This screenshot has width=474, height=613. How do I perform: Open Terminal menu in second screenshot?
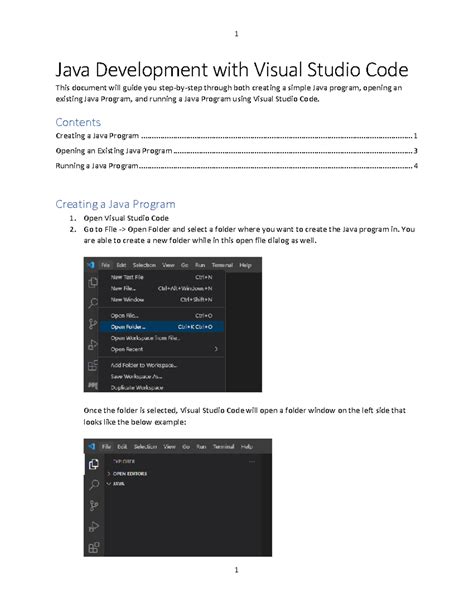pos(223,446)
